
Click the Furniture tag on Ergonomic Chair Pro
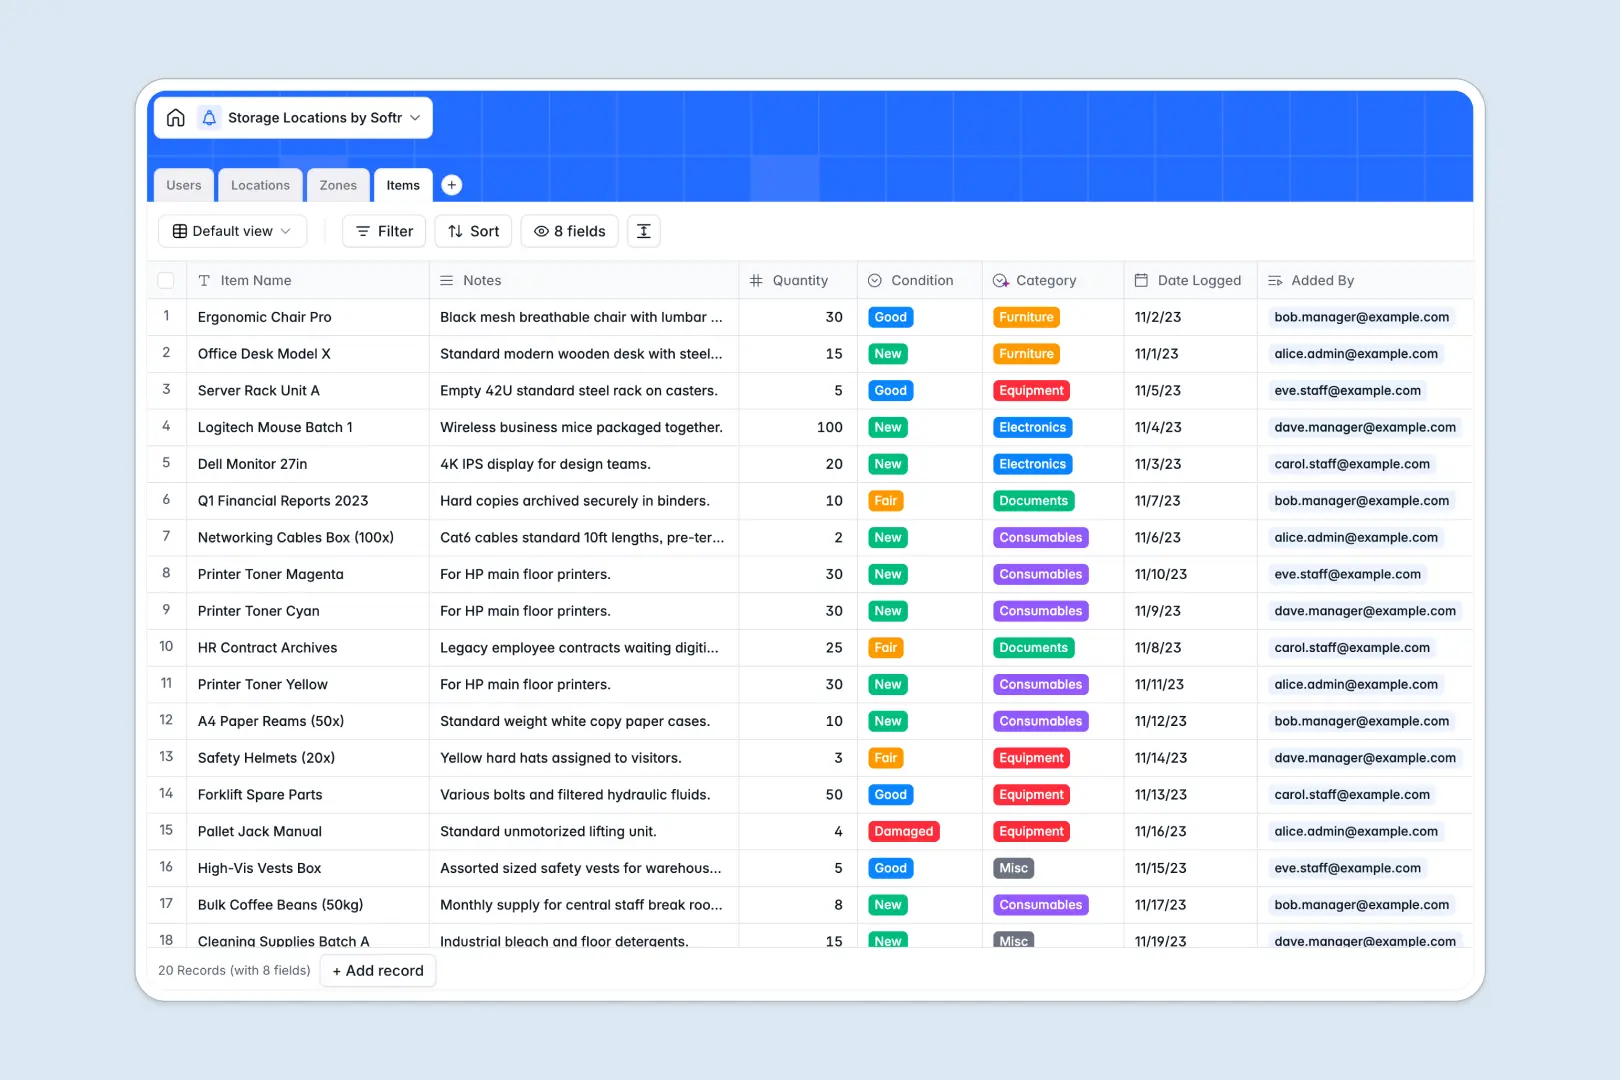1026,317
